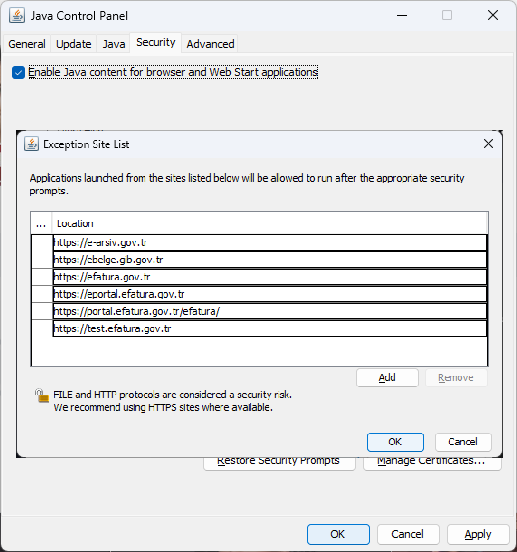Click the Java icon in Exception Site List title
The width and height of the screenshot is (517, 552).
pos(31,144)
